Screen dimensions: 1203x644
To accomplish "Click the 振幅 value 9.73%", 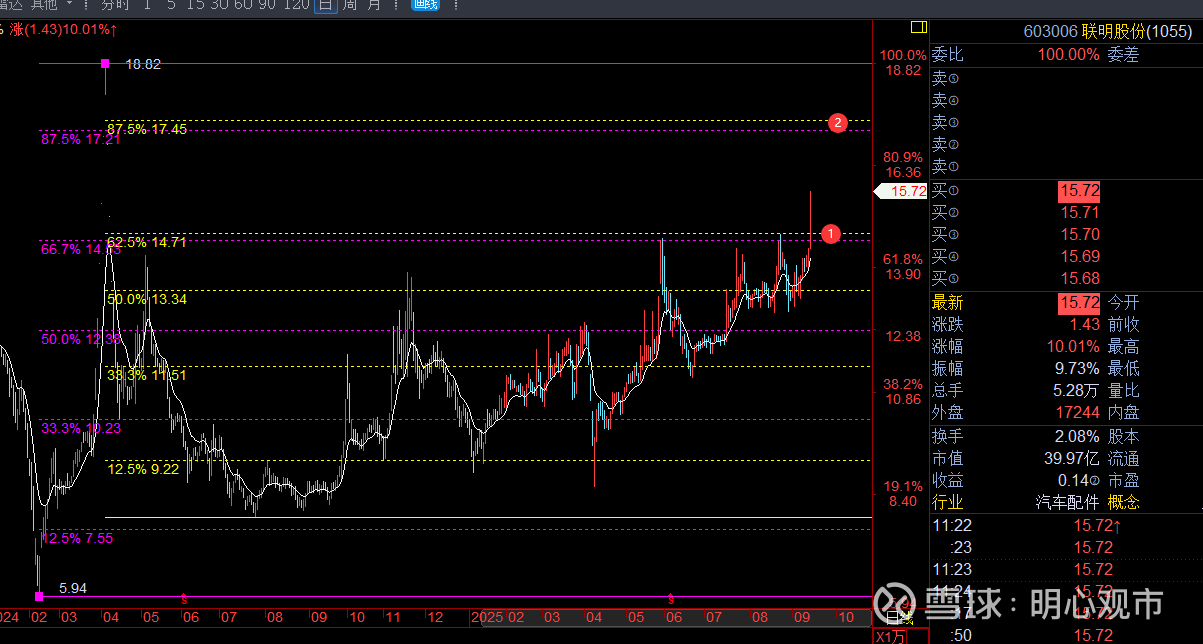I will pos(1077,369).
